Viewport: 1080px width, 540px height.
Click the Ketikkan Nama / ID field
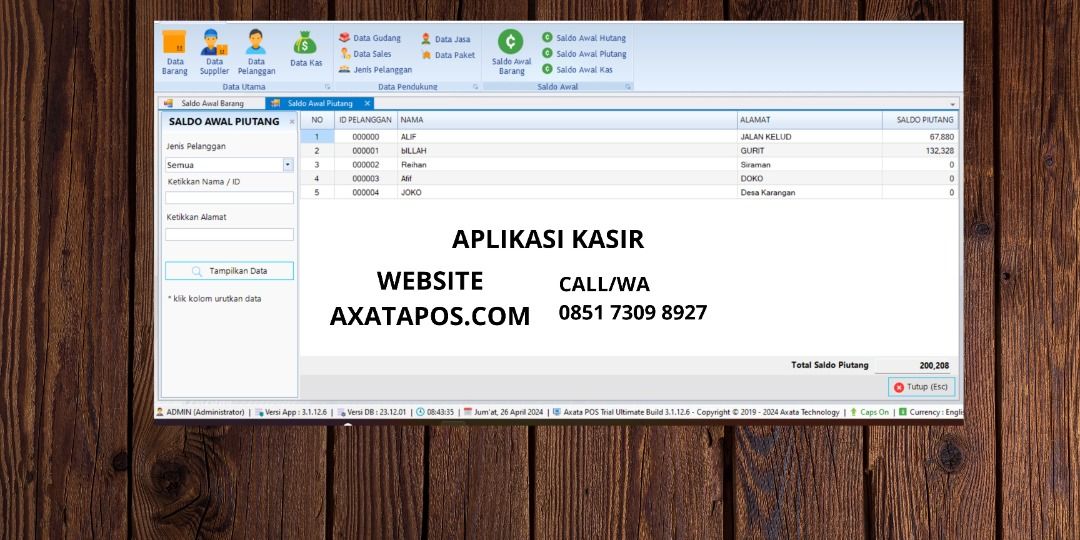click(229, 198)
